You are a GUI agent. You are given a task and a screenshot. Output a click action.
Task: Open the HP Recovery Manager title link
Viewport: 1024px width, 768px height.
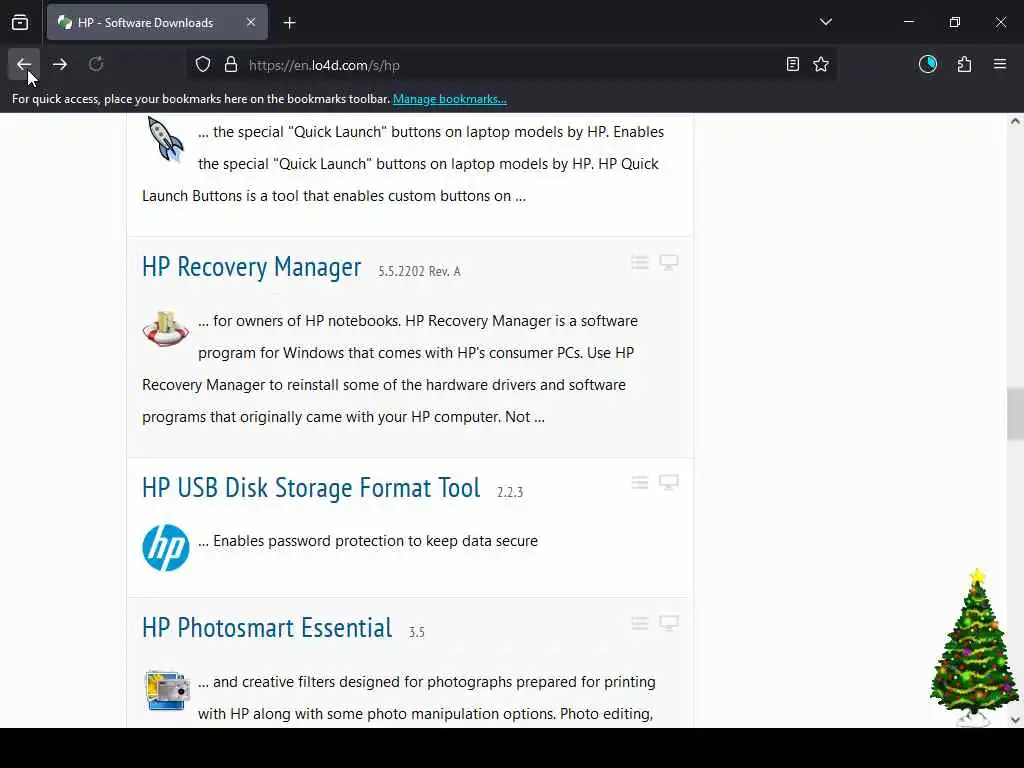coord(251,267)
